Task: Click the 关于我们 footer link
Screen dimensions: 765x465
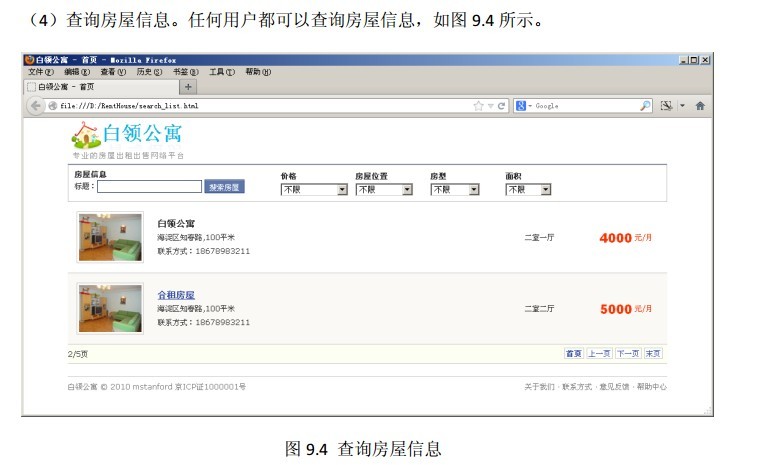Action: (539, 386)
